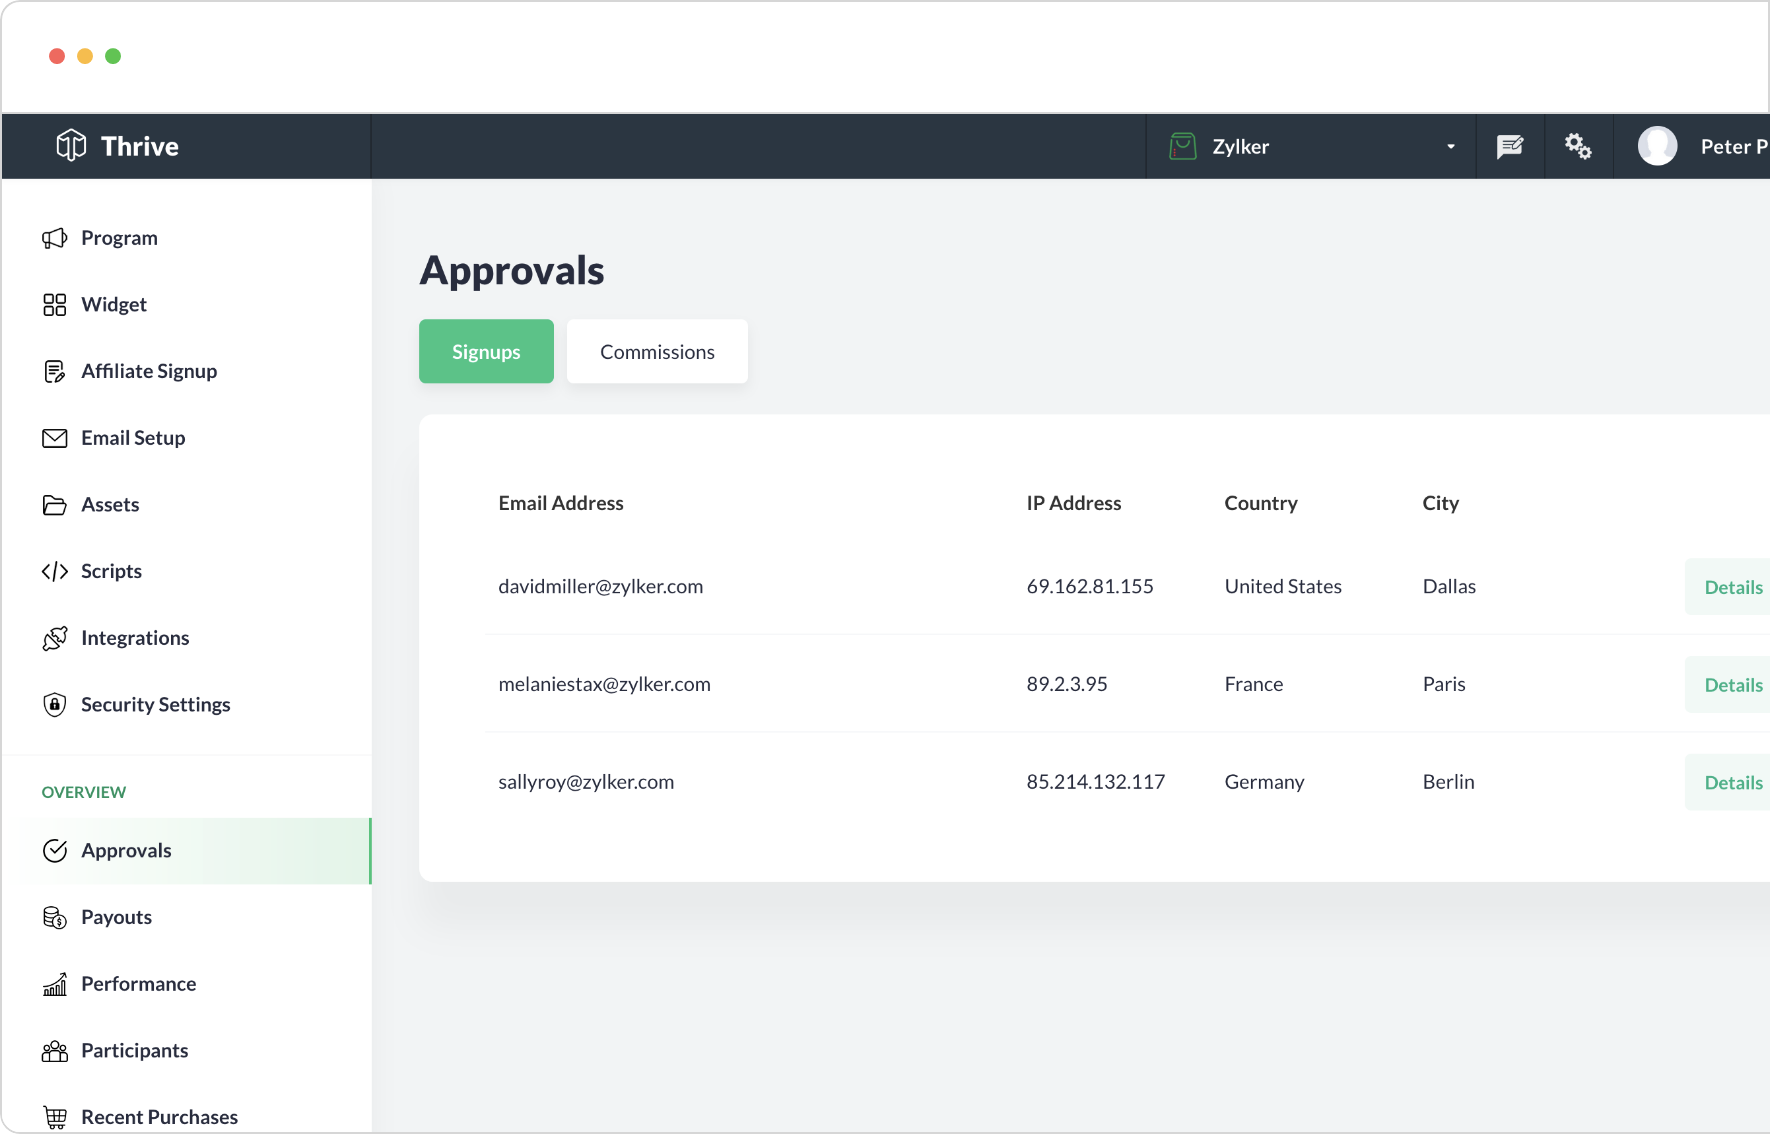Open Widget in the sidebar
The height and width of the screenshot is (1134, 1770).
(x=114, y=305)
